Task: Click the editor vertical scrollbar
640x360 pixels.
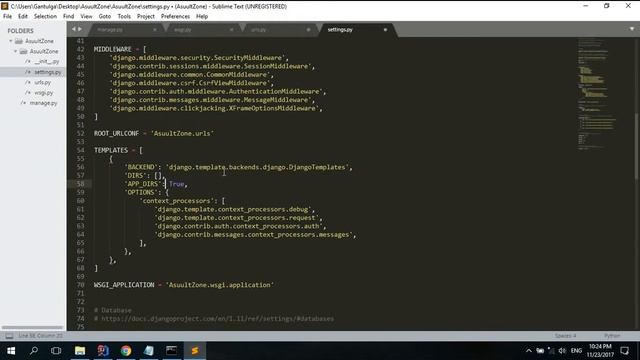Action: [x=637, y=147]
